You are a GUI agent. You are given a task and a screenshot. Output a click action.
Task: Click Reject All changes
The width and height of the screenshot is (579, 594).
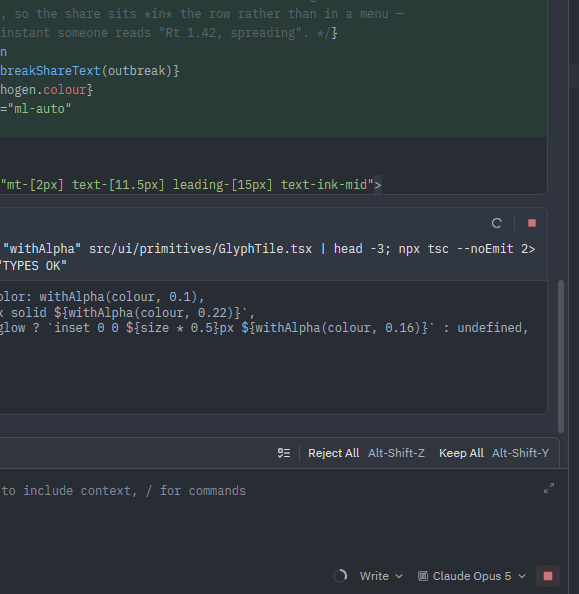[333, 453]
